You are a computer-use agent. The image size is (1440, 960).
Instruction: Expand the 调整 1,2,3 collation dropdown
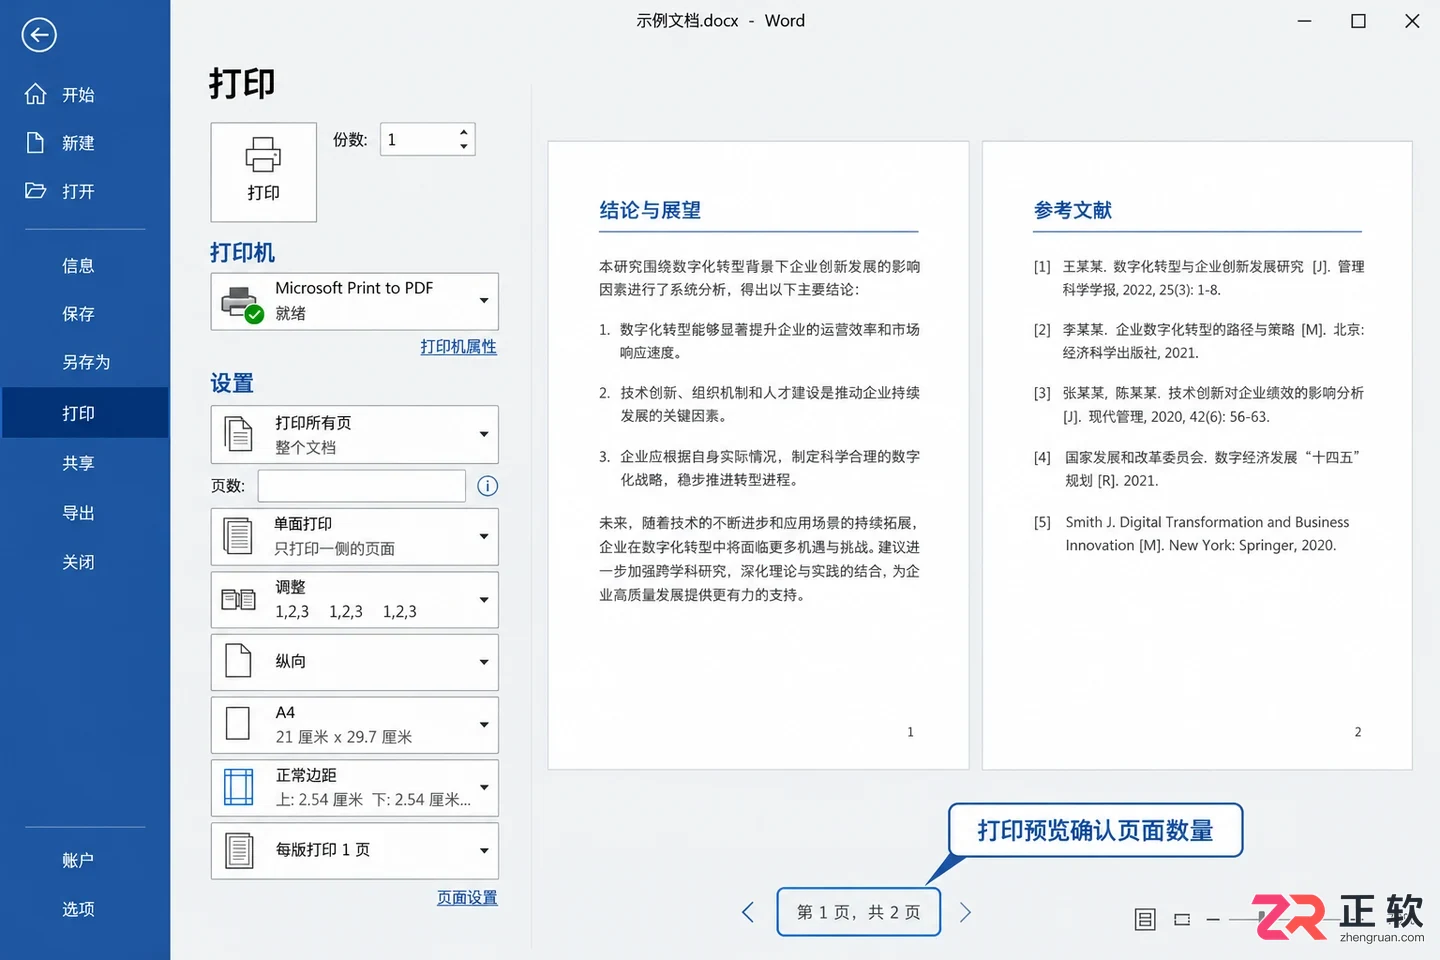(x=484, y=600)
